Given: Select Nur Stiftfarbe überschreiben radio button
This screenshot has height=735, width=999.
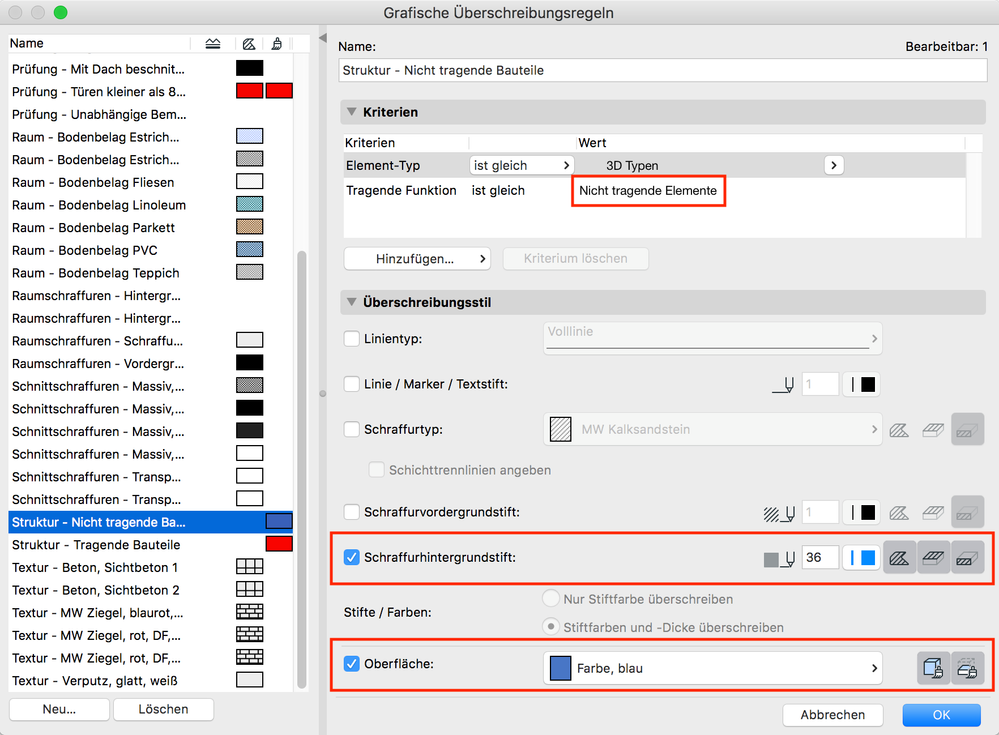Looking at the screenshot, I should (x=550, y=599).
